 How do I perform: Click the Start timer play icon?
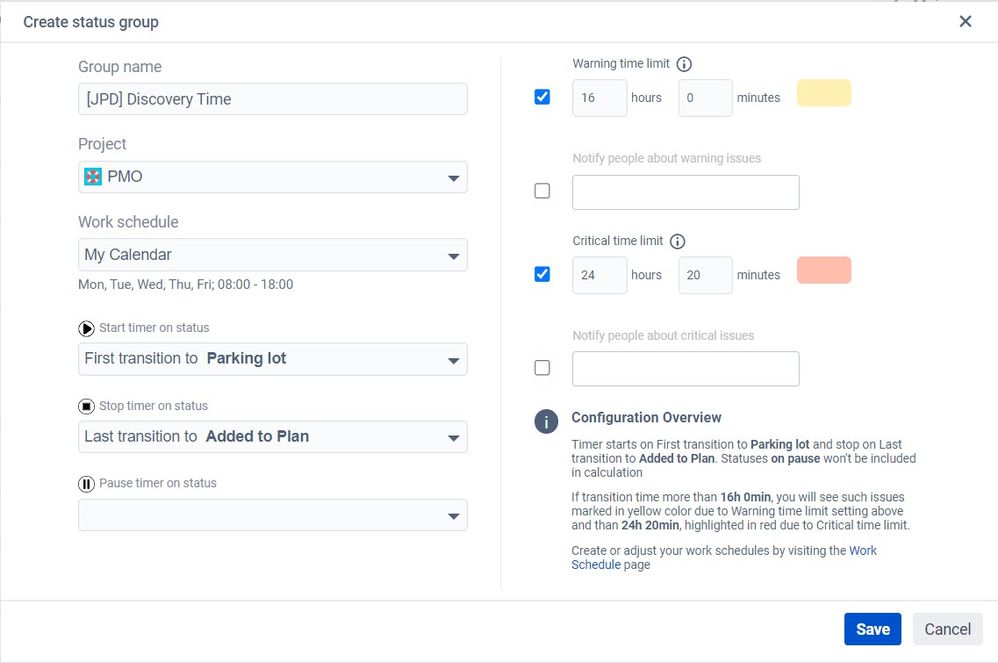[87, 328]
